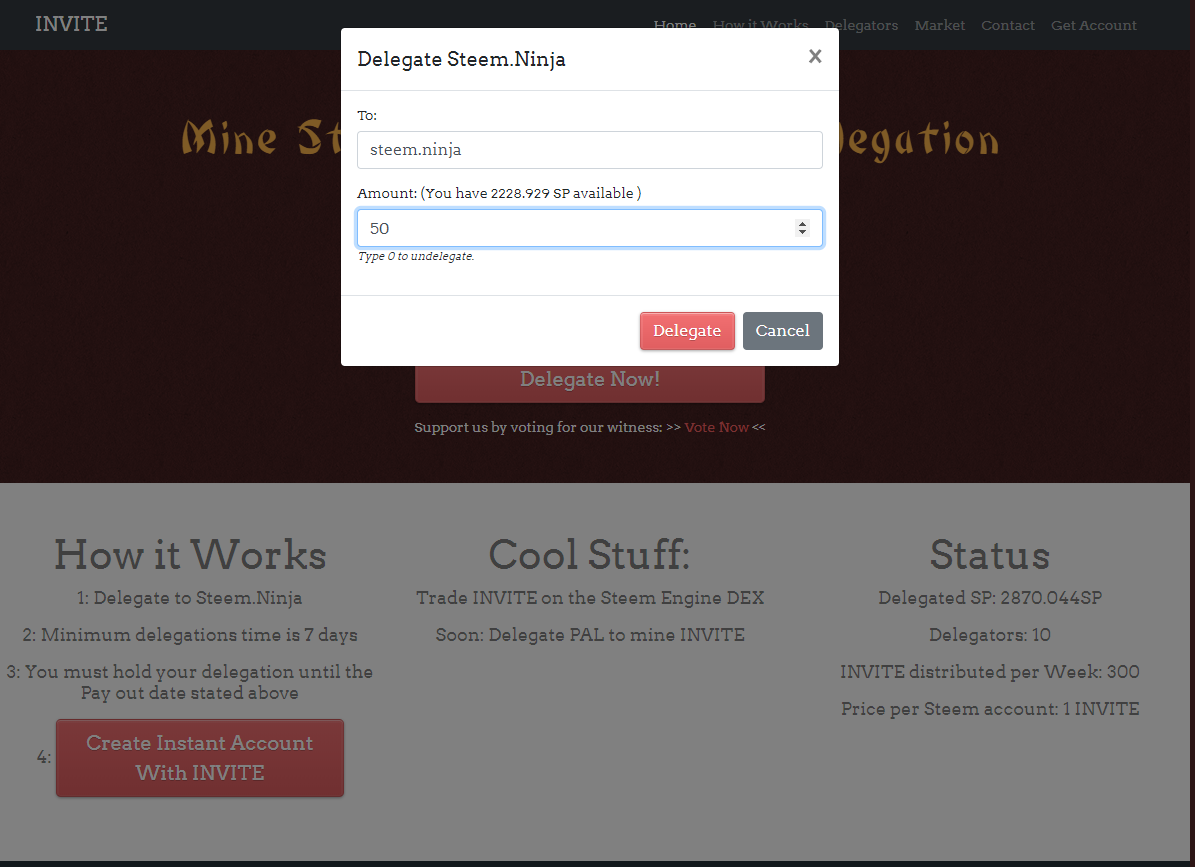Click the INVITE brand logo

click(71, 24)
